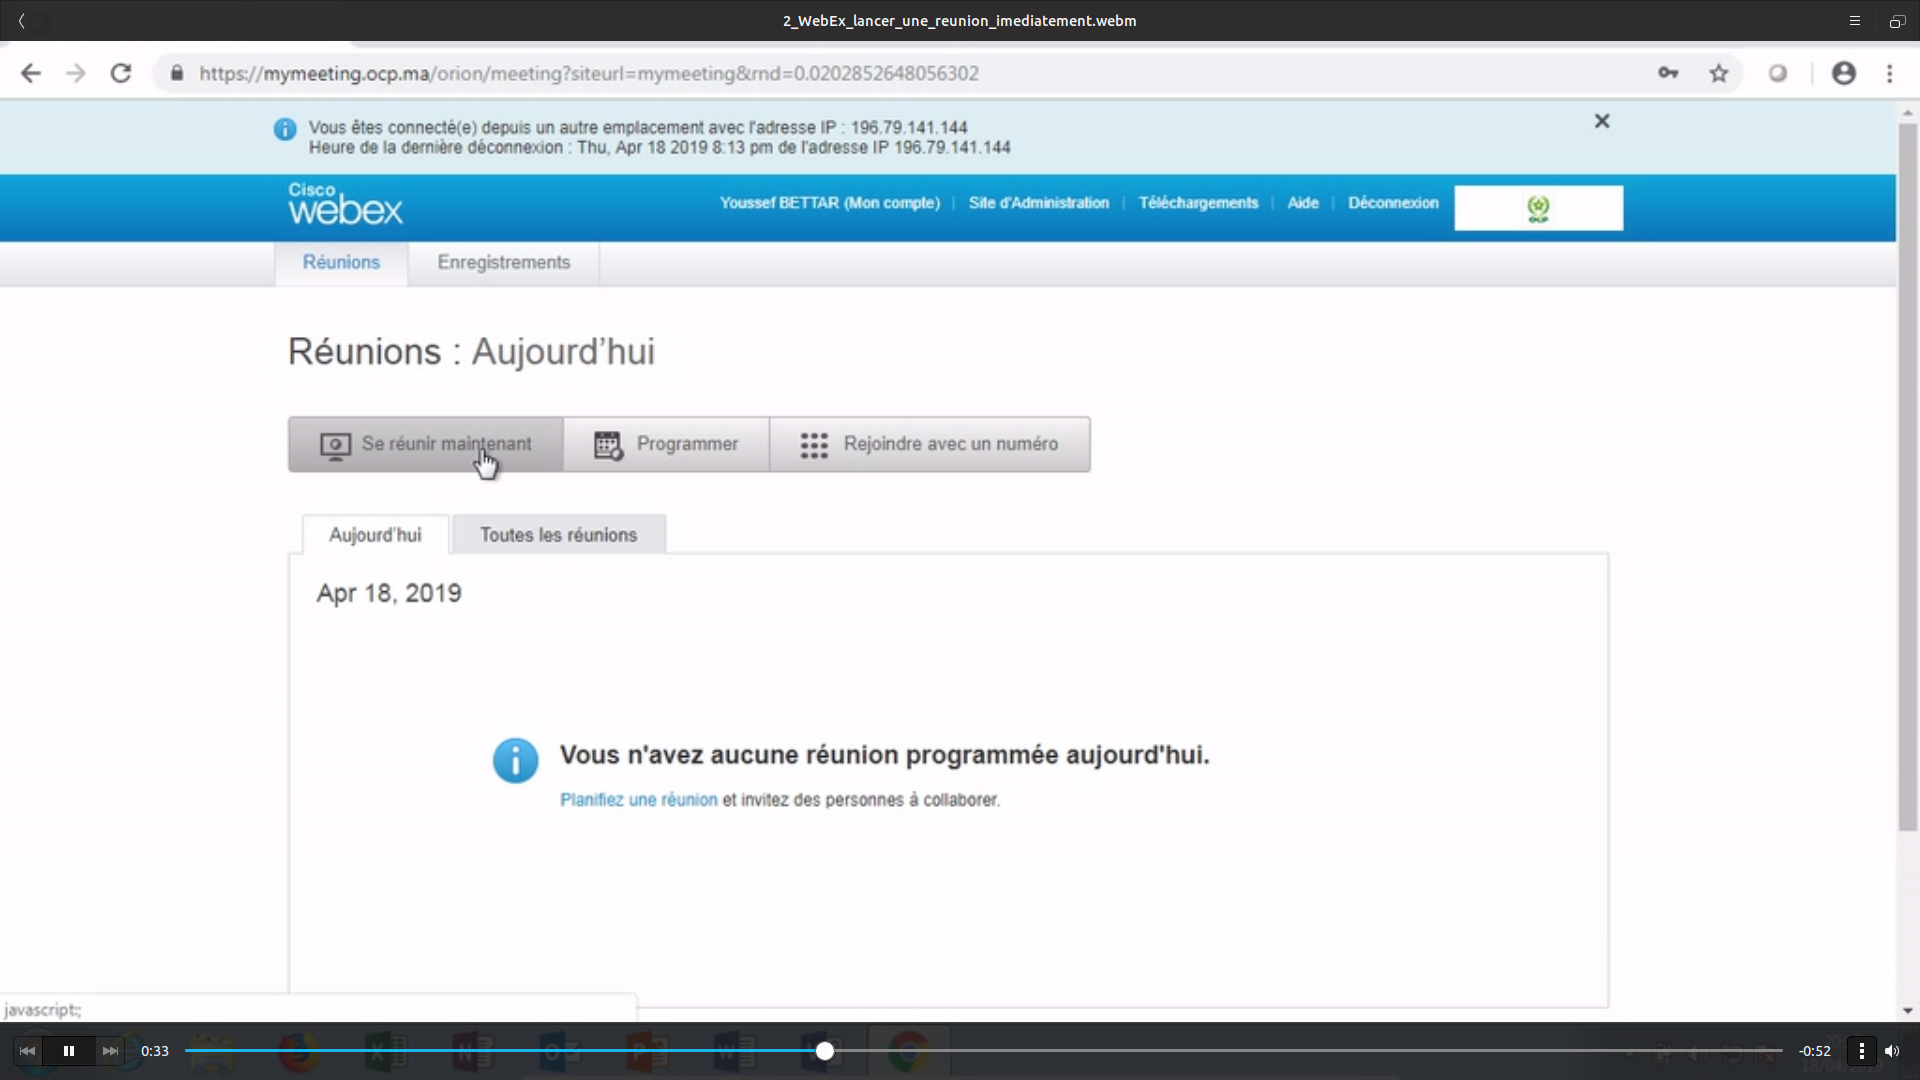The height and width of the screenshot is (1080, 1920).
Task: Open the video player options menu
Action: click(x=1861, y=1051)
